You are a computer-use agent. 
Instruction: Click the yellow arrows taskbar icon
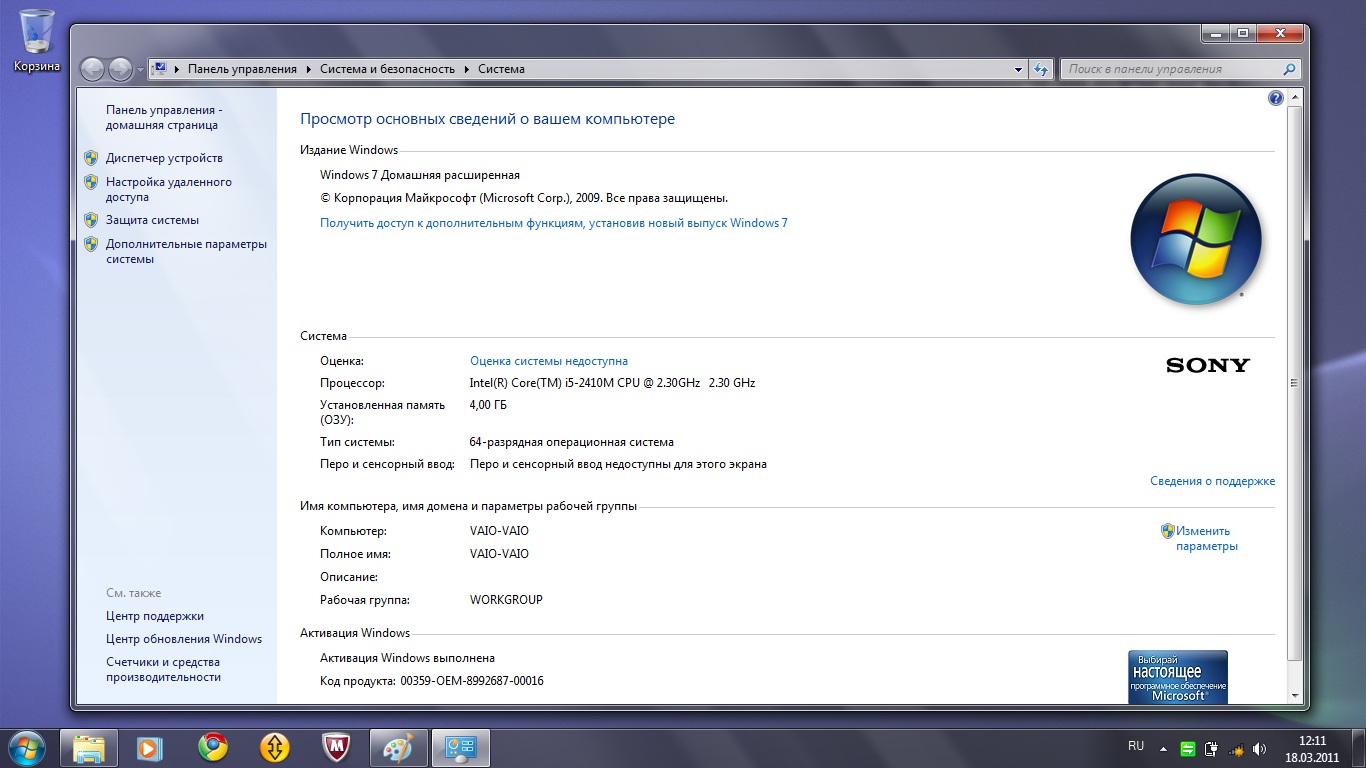pyautogui.click(x=274, y=748)
